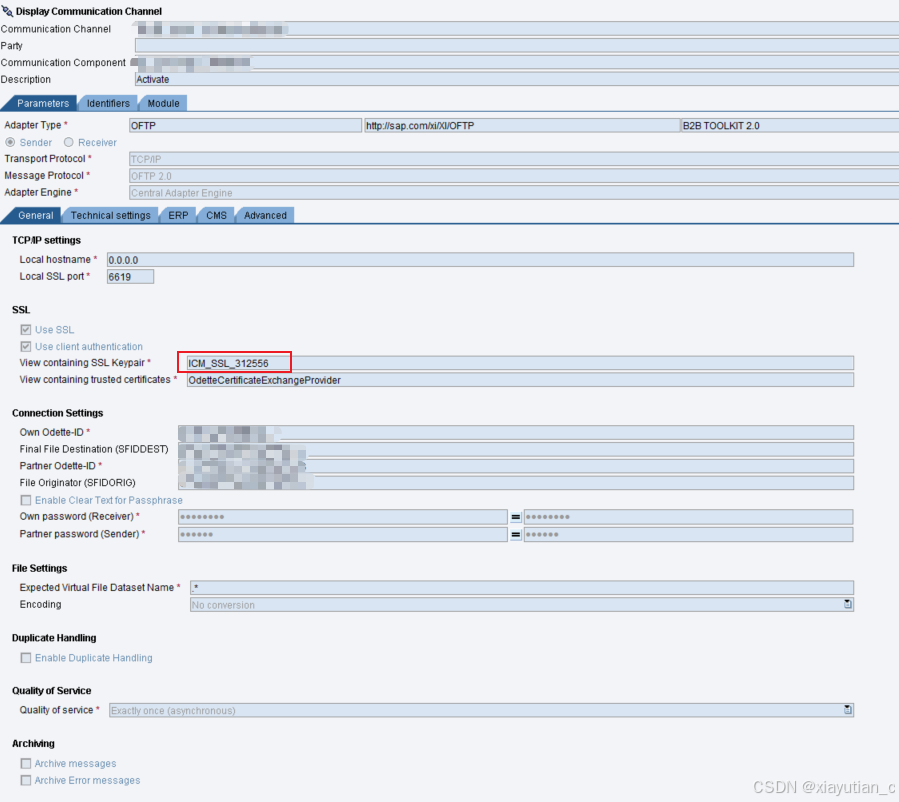Click the File Settings heading
899x802 pixels.
tap(40, 568)
